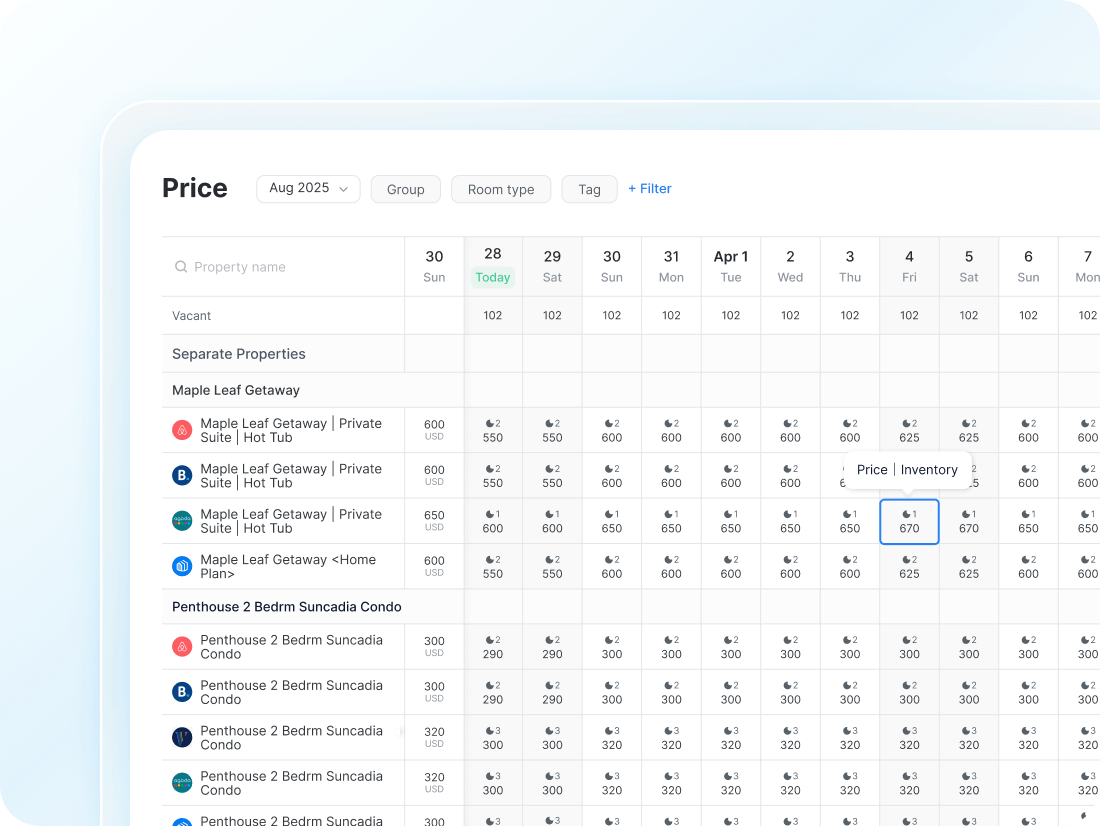Select the Vrbo icon for Penthouse Suncadia Condo
Viewport: 1100px width, 826px height.
[182, 737]
